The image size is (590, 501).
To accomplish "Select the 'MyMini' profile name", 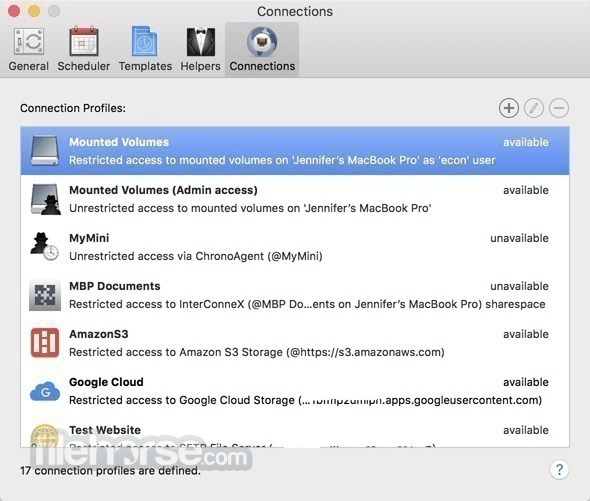I will point(89,238).
